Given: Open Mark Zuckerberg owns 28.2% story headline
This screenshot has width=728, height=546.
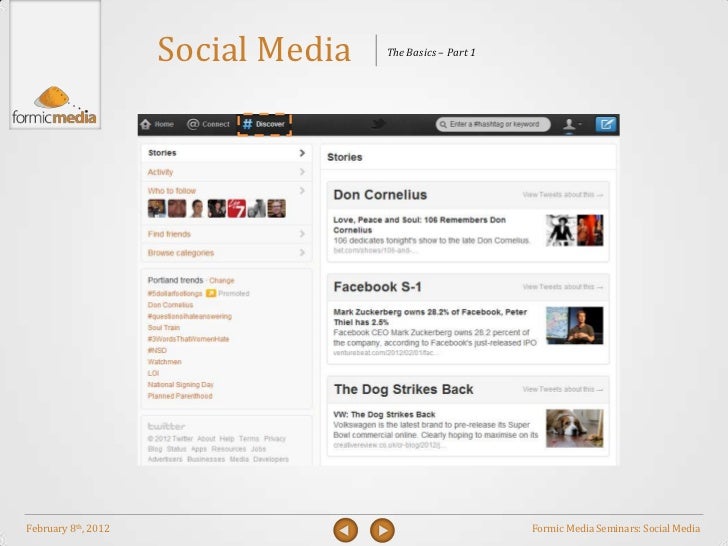Looking at the screenshot, I should [430, 317].
